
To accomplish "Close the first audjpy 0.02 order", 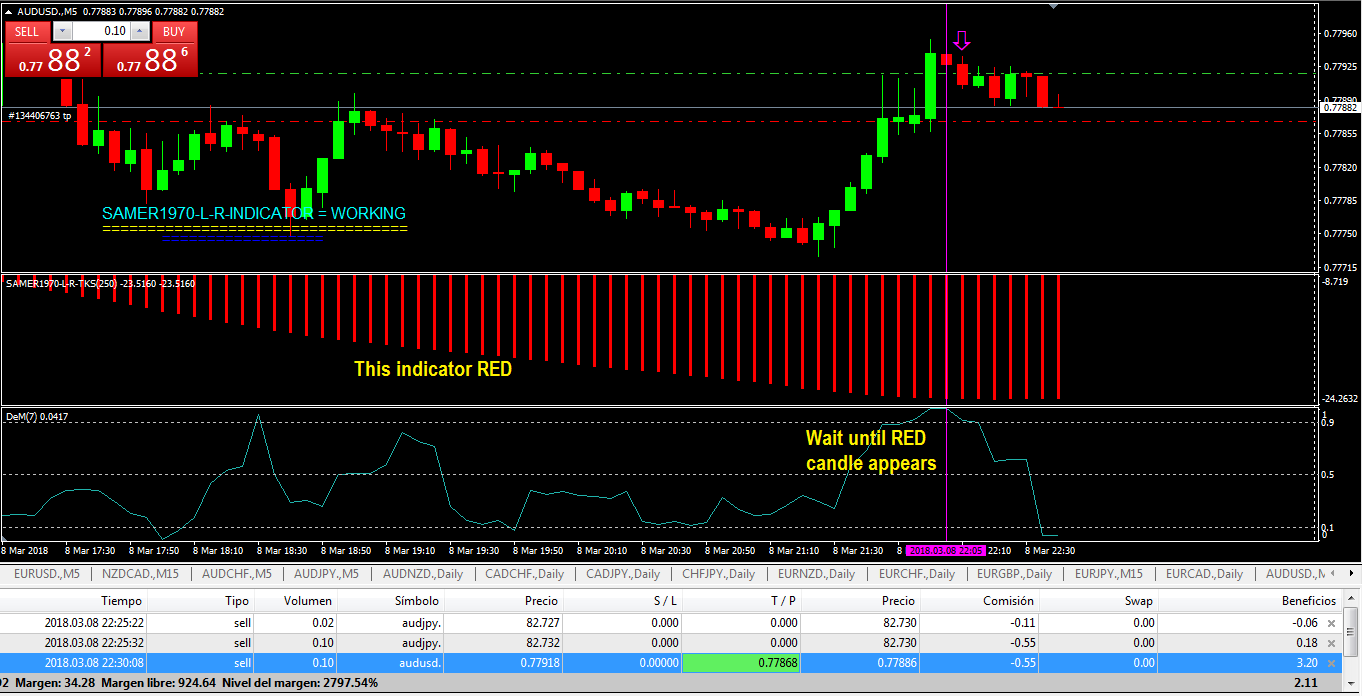I will tap(1330, 623).
